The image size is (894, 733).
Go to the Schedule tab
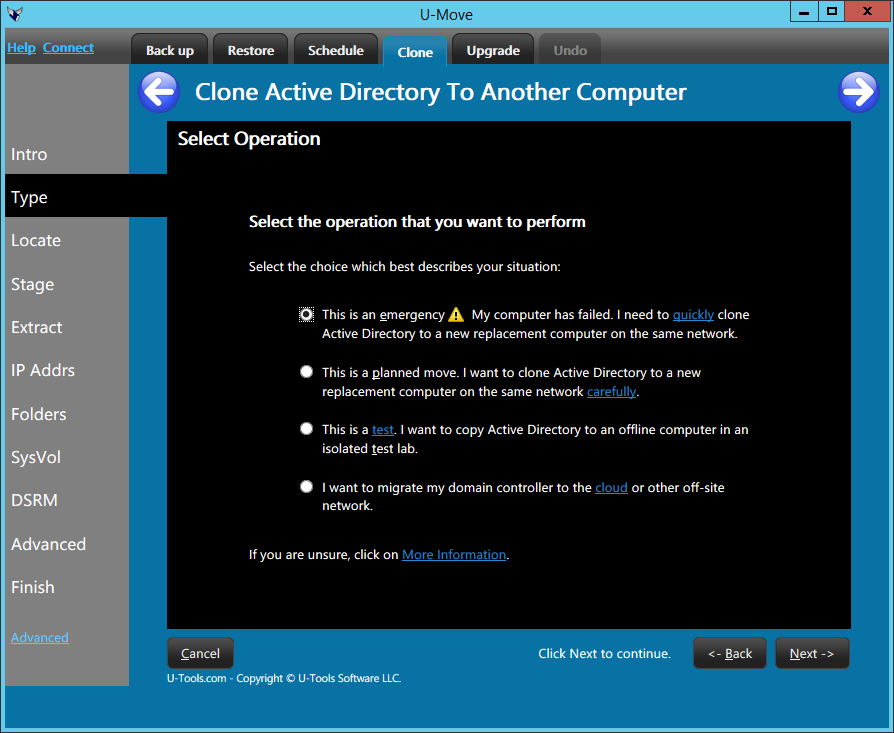(336, 50)
